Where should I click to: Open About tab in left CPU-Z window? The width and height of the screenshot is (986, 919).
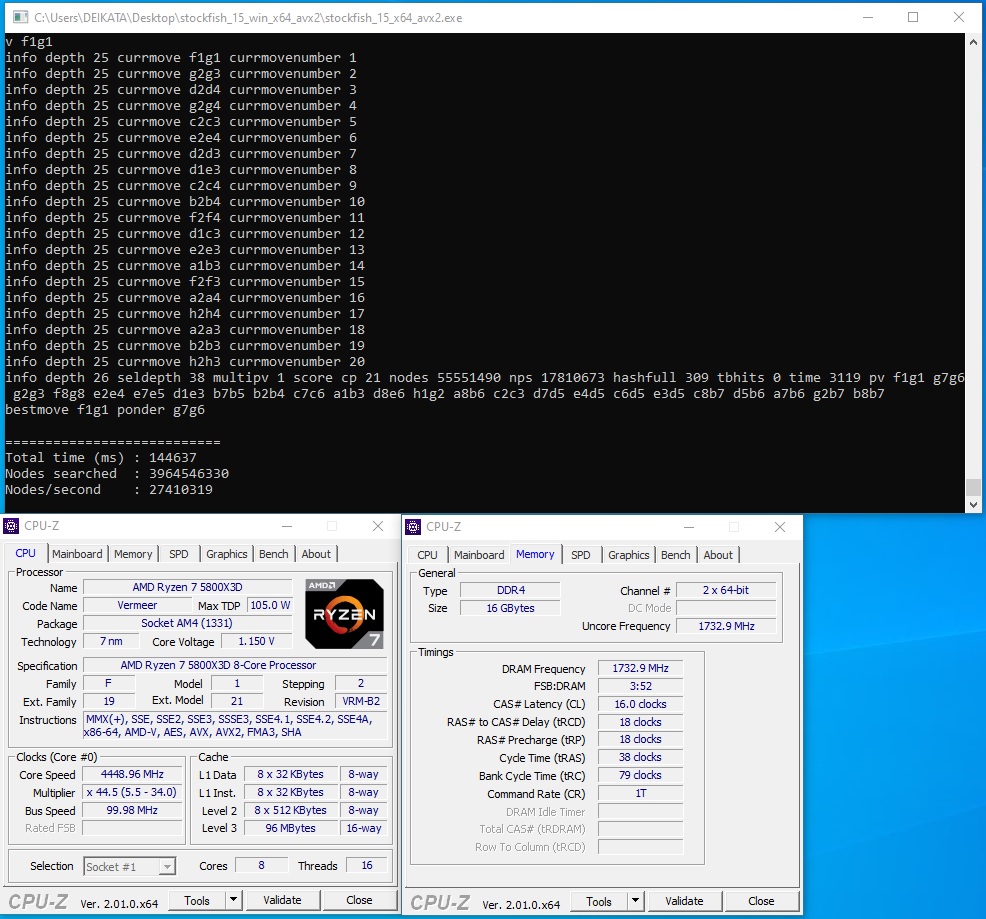click(316, 554)
